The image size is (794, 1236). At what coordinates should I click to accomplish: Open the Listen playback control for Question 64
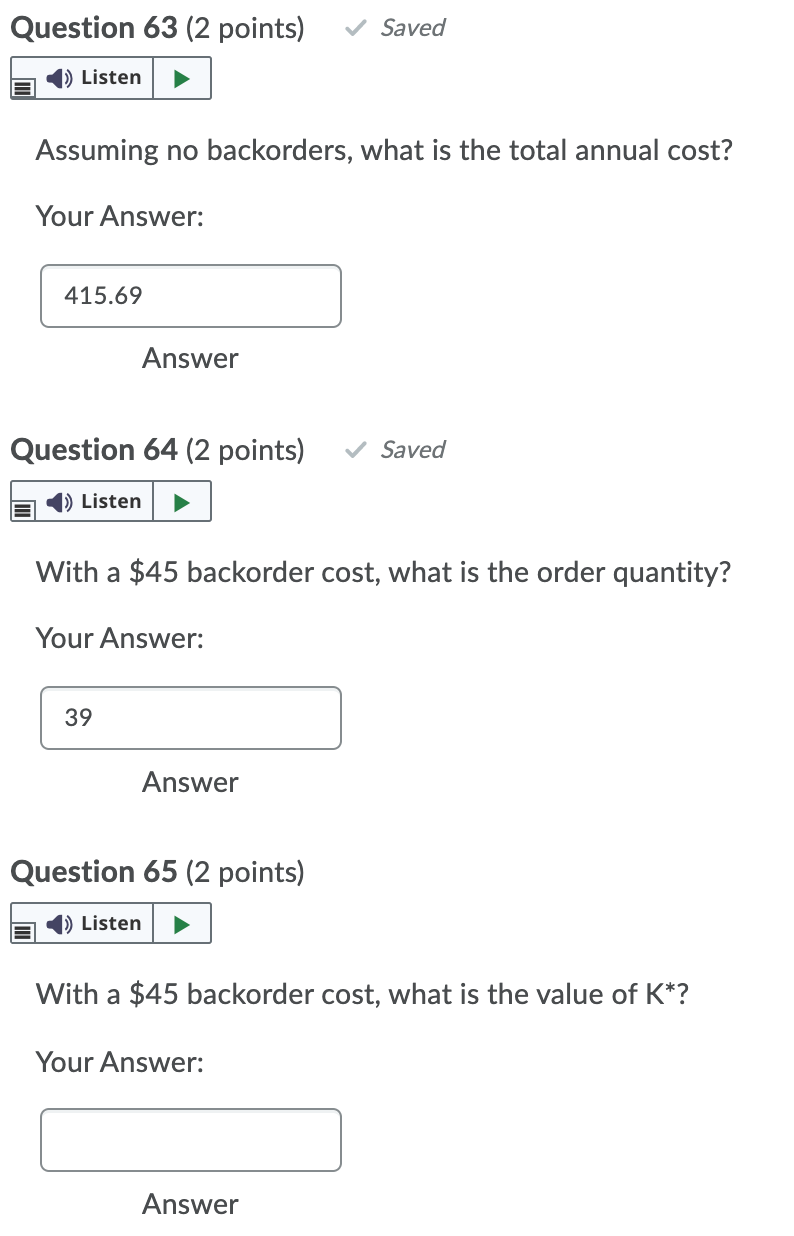[183, 500]
